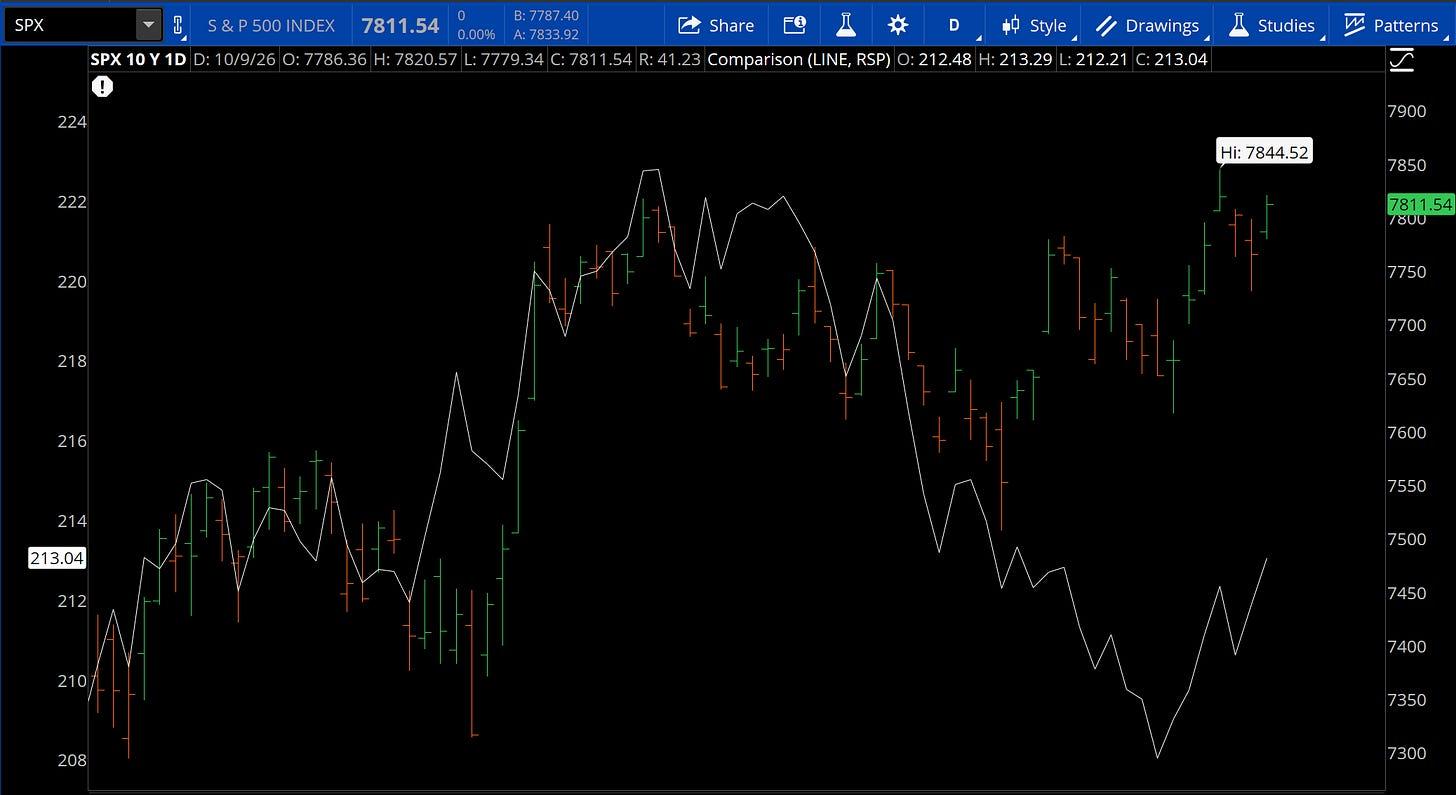Image resolution: width=1456 pixels, height=795 pixels.
Task: Click the axis scale curve icon
Action: click(1402, 61)
